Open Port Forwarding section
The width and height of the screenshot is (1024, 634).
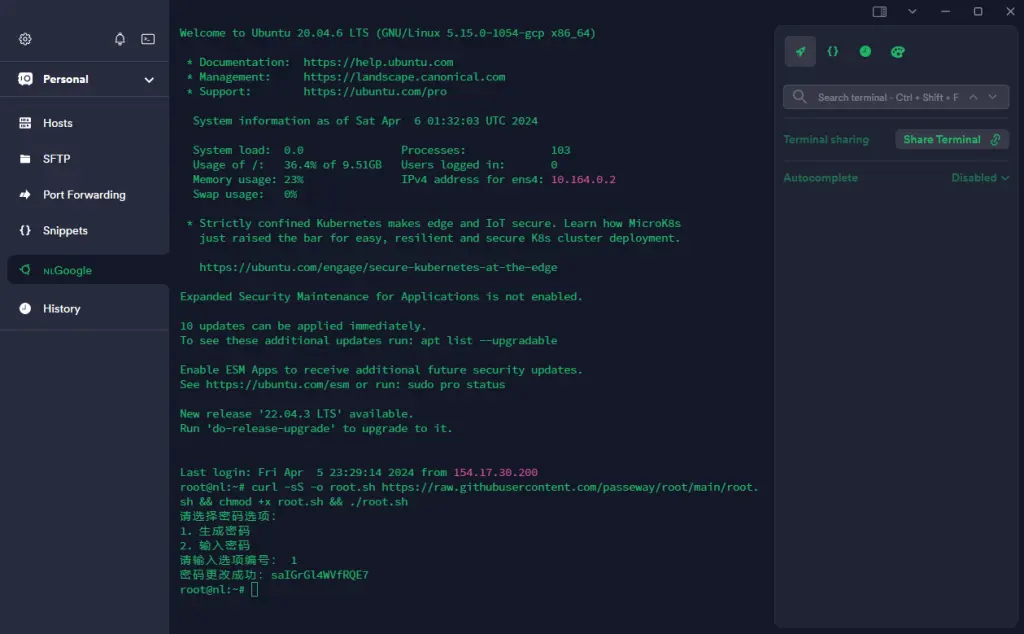pyautogui.click(x=84, y=195)
